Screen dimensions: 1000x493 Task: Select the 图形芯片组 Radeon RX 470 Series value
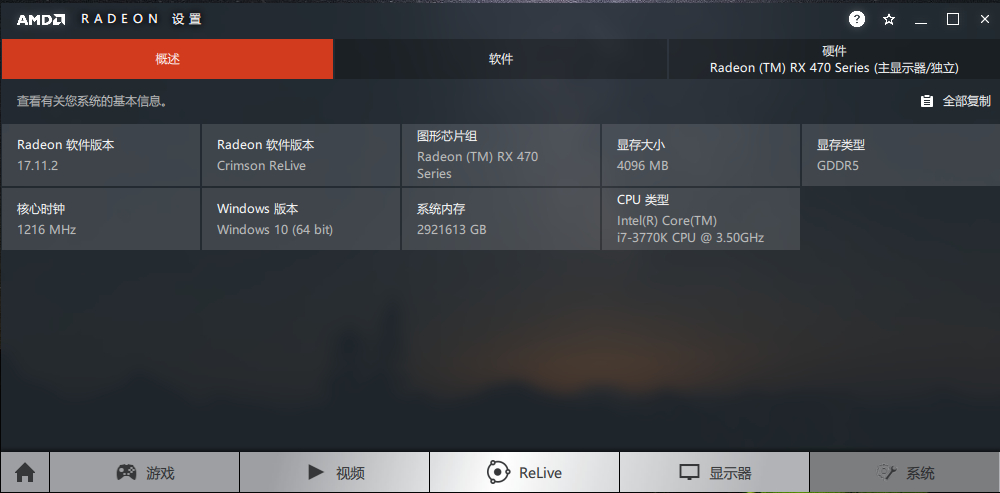pyautogui.click(x=478, y=165)
